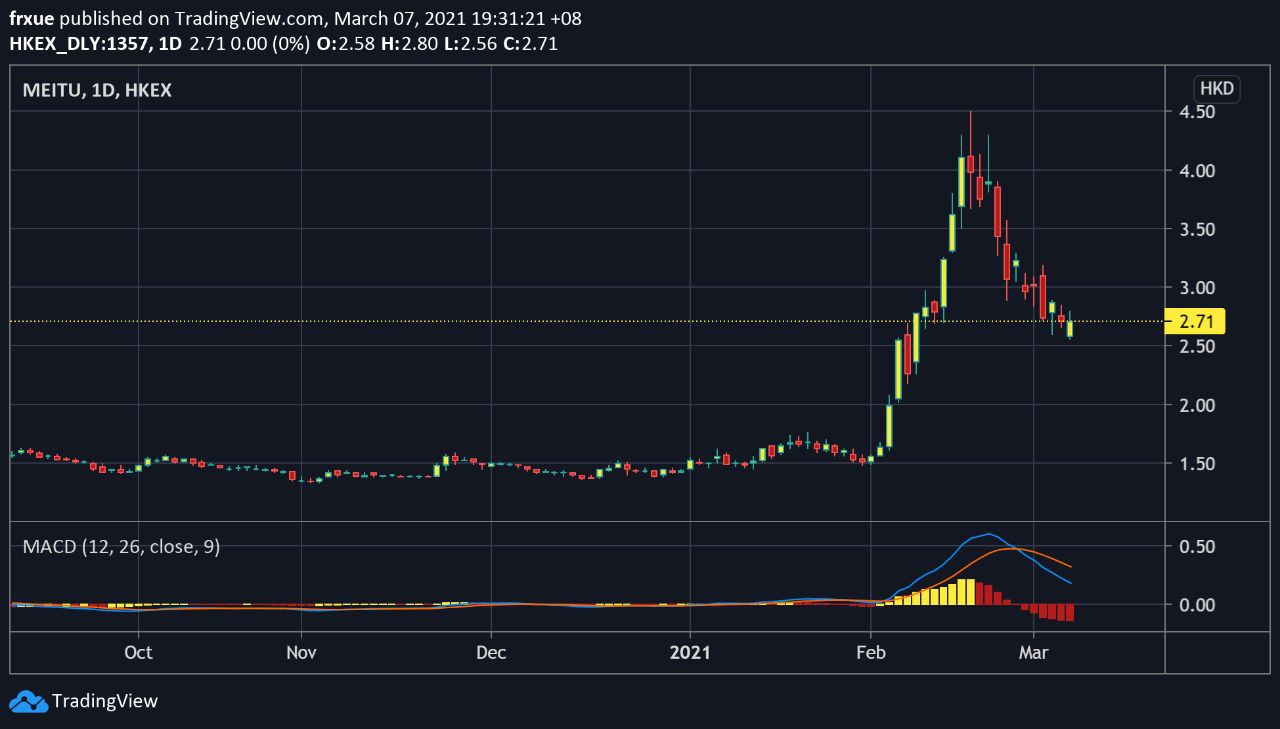Click the blue MACD line peak
Image resolution: width=1280 pixels, height=729 pixels.
[x=988, y=534]
